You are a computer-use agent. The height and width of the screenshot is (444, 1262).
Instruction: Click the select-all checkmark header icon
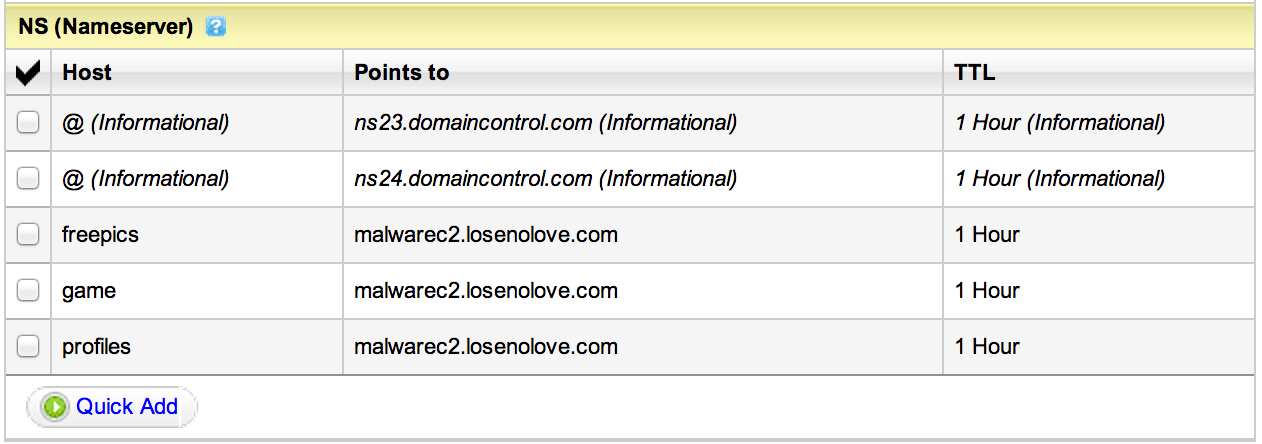[28, 73]
